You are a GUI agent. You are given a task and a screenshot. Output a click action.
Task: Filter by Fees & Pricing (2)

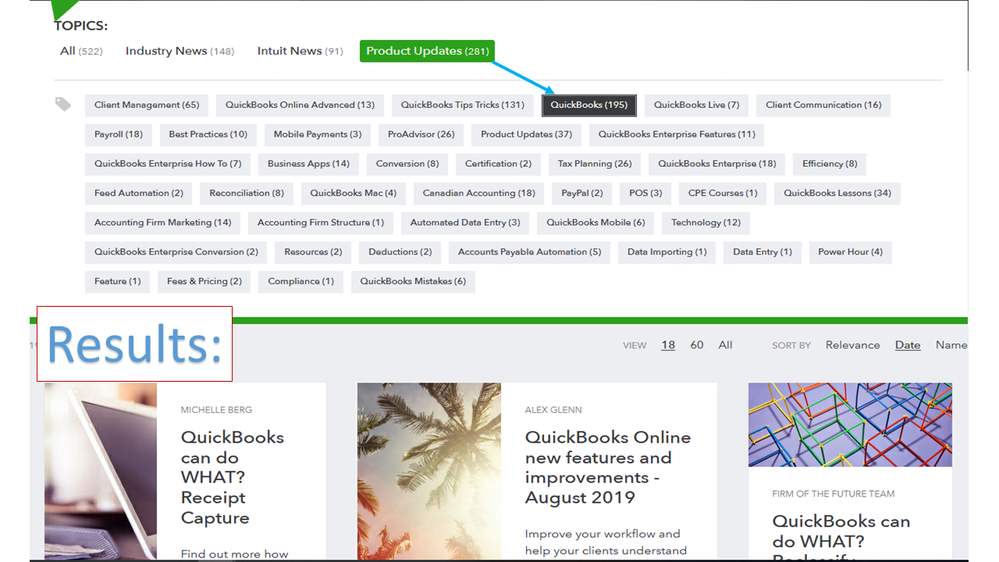point(204,281)
